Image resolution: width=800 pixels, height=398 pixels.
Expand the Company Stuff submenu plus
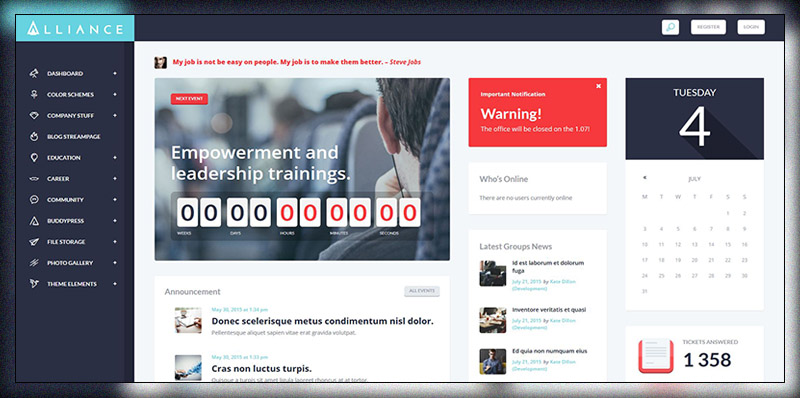click(x=115, y=115)
